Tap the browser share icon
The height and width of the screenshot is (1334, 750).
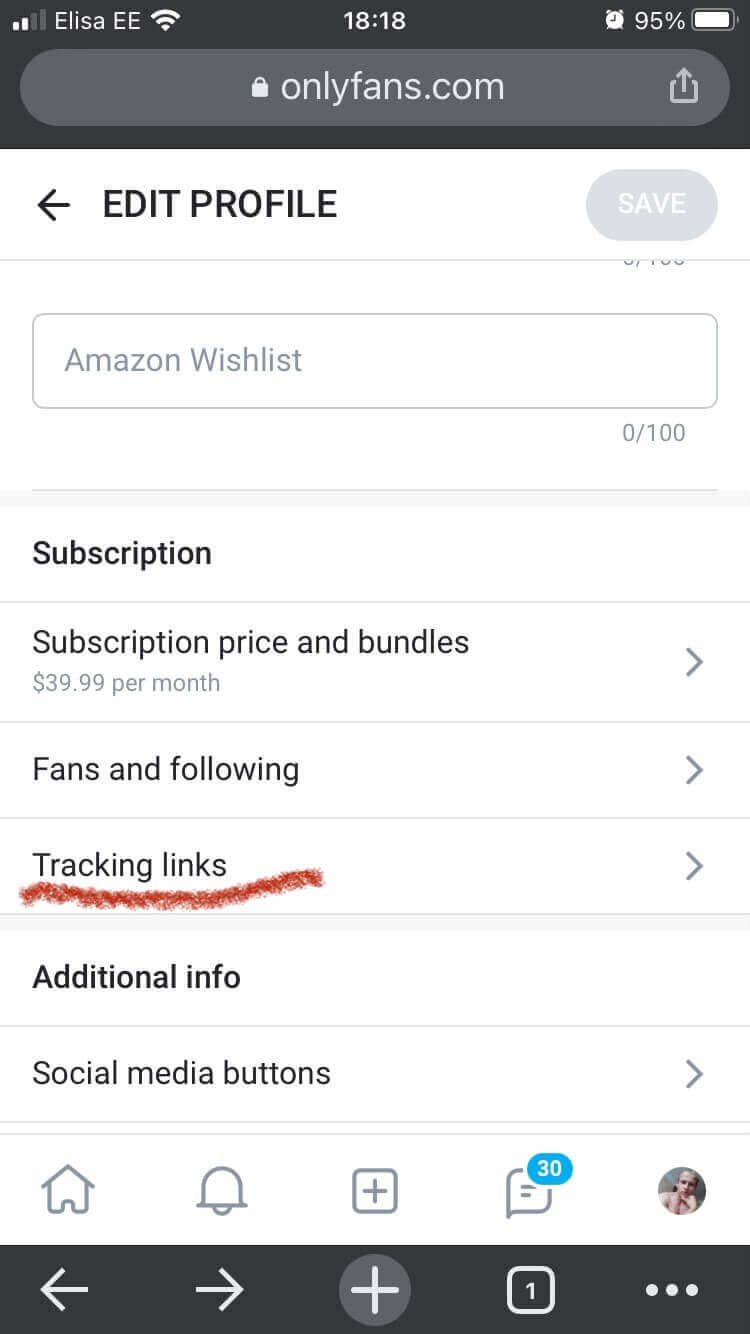coord(683,87)
